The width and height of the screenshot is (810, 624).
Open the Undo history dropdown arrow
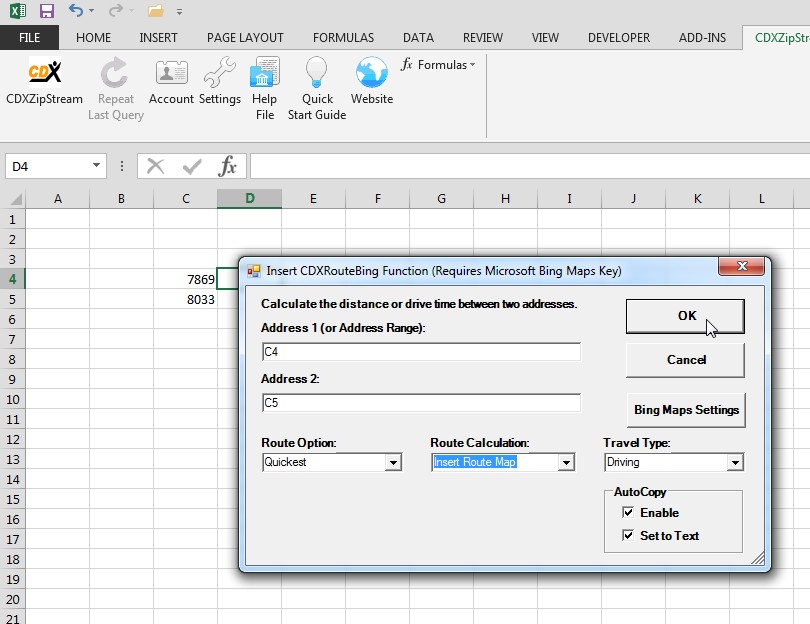(x=91, y=11)
